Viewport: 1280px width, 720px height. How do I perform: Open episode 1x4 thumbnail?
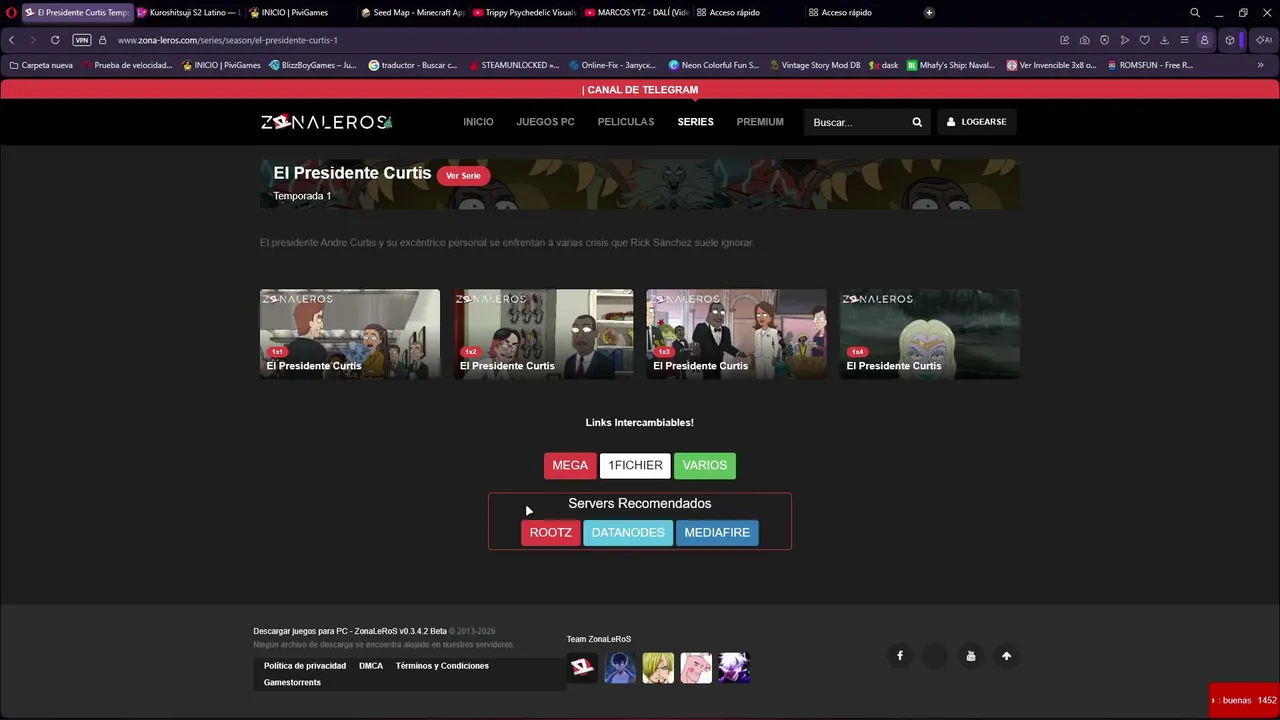point(930,334)
